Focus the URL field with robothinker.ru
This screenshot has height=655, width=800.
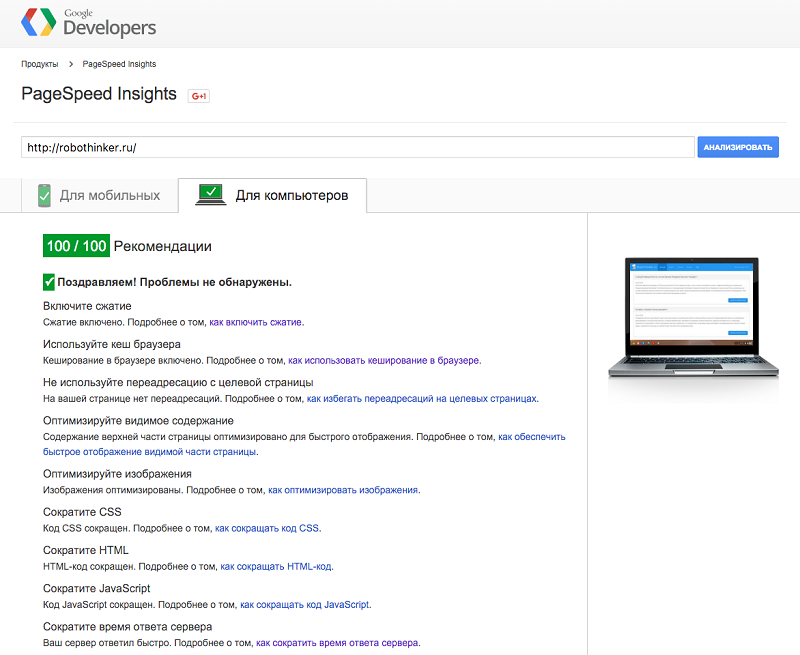(x=358, y=147)
